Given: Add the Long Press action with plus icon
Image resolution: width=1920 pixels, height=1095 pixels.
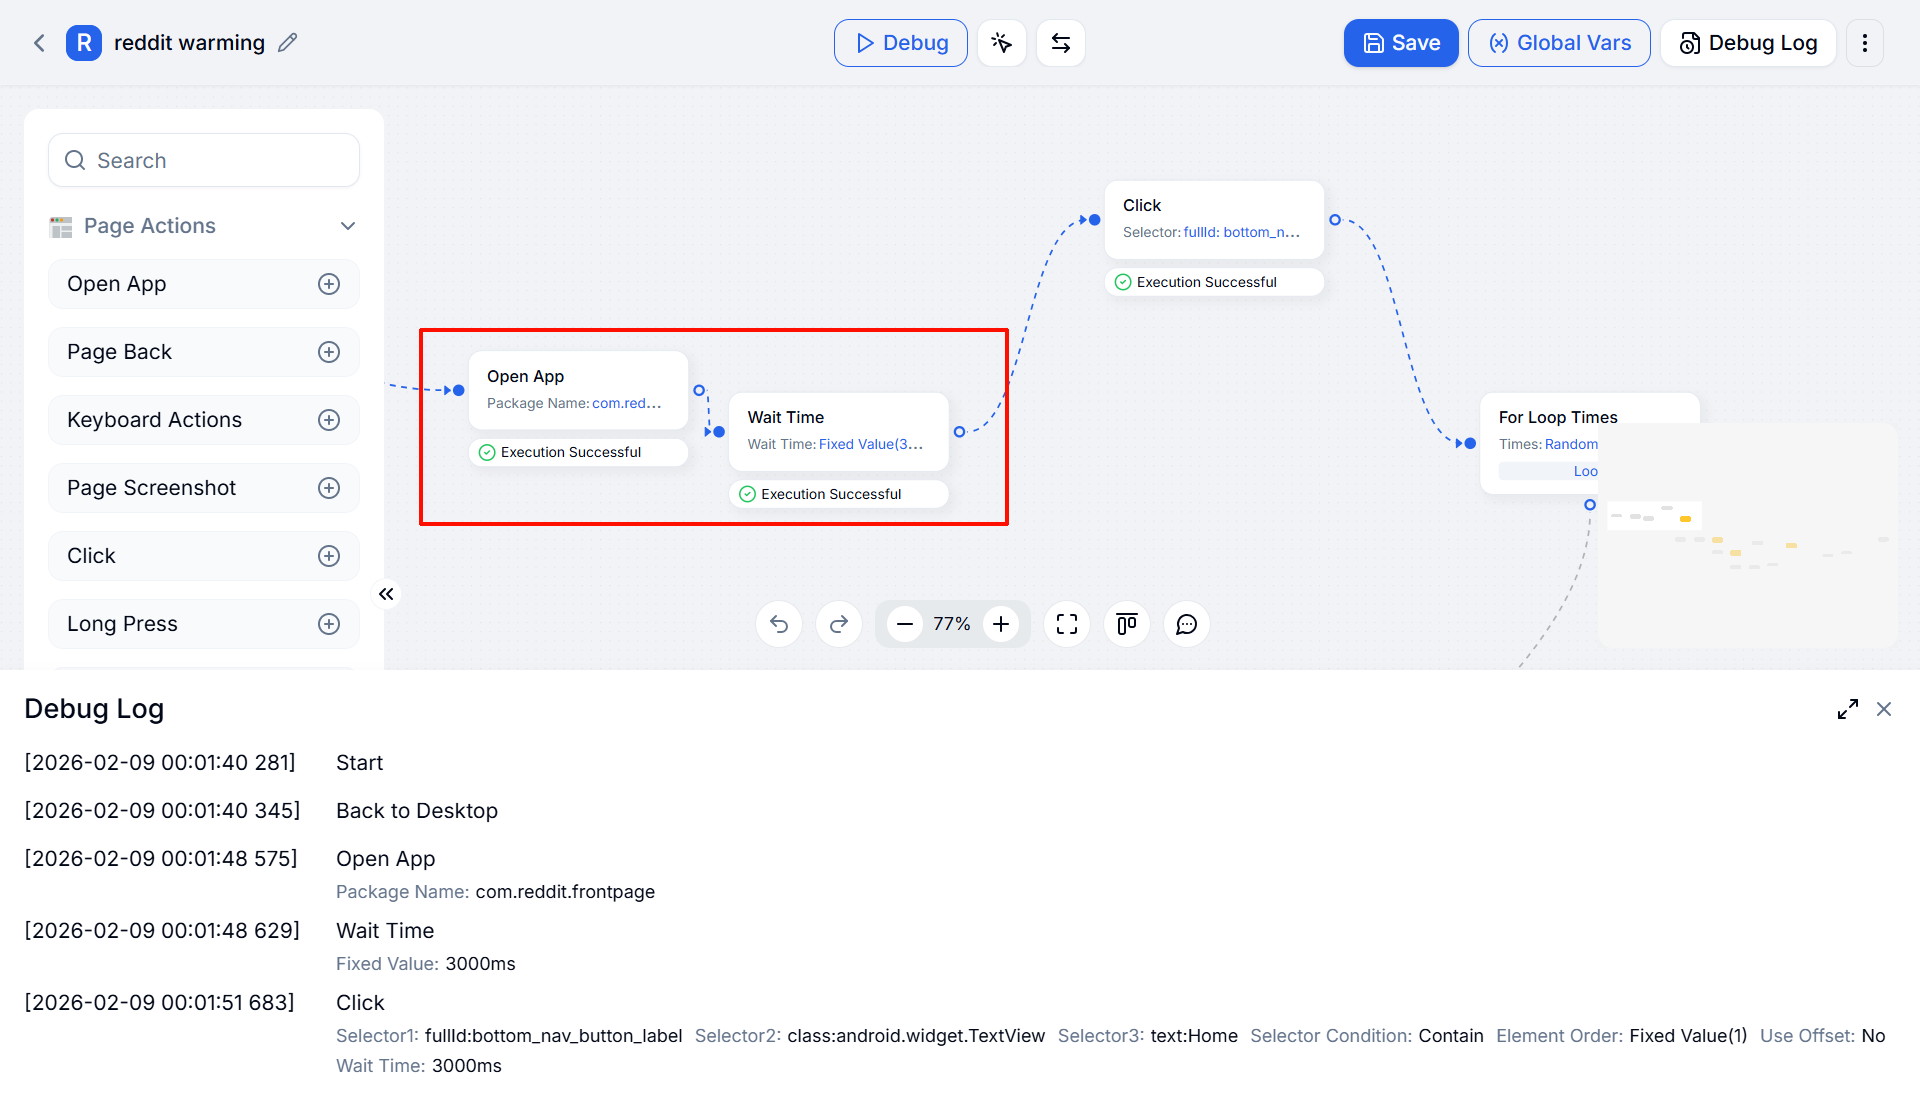Looking at the screenshot, I should (329, 624).
